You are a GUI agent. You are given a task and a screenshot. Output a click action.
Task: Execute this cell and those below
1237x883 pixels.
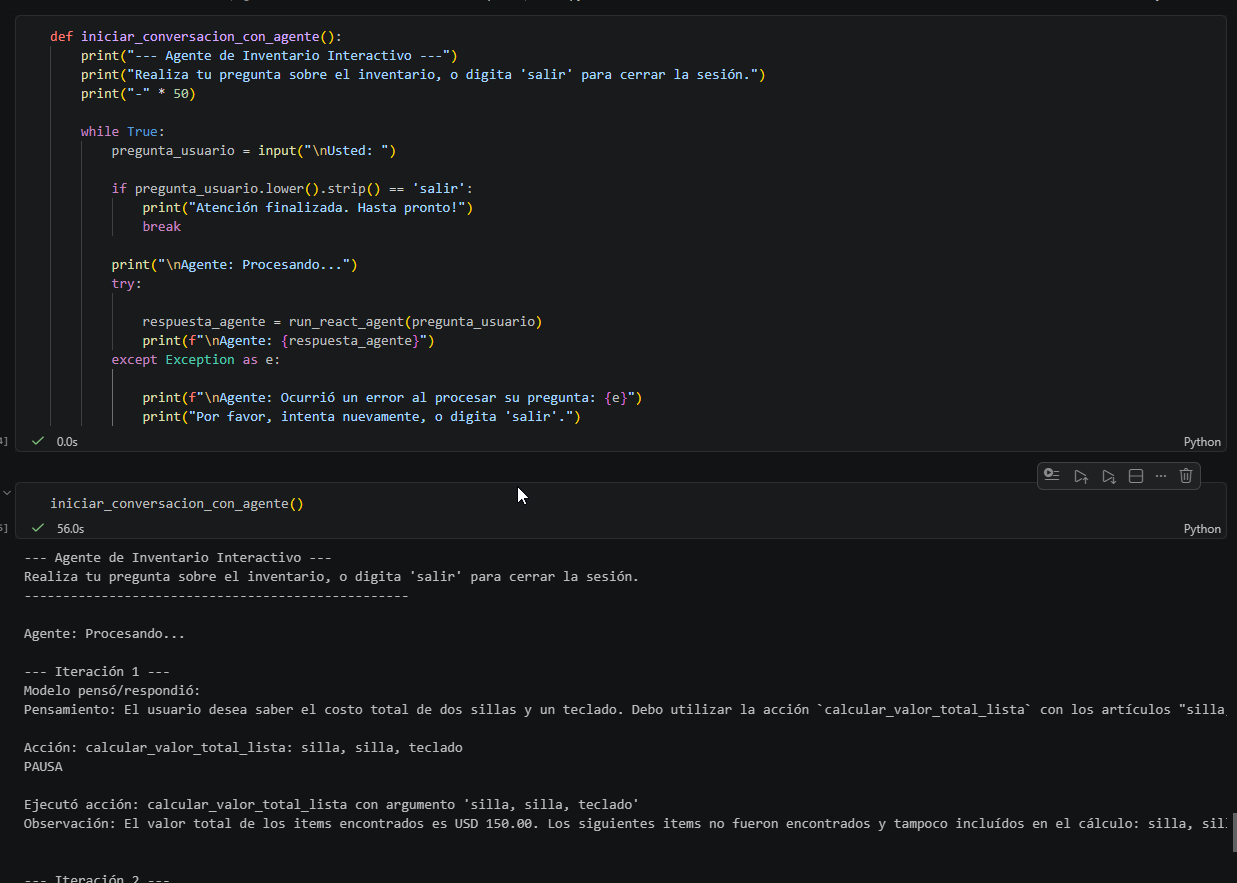tap(1108, 476)
